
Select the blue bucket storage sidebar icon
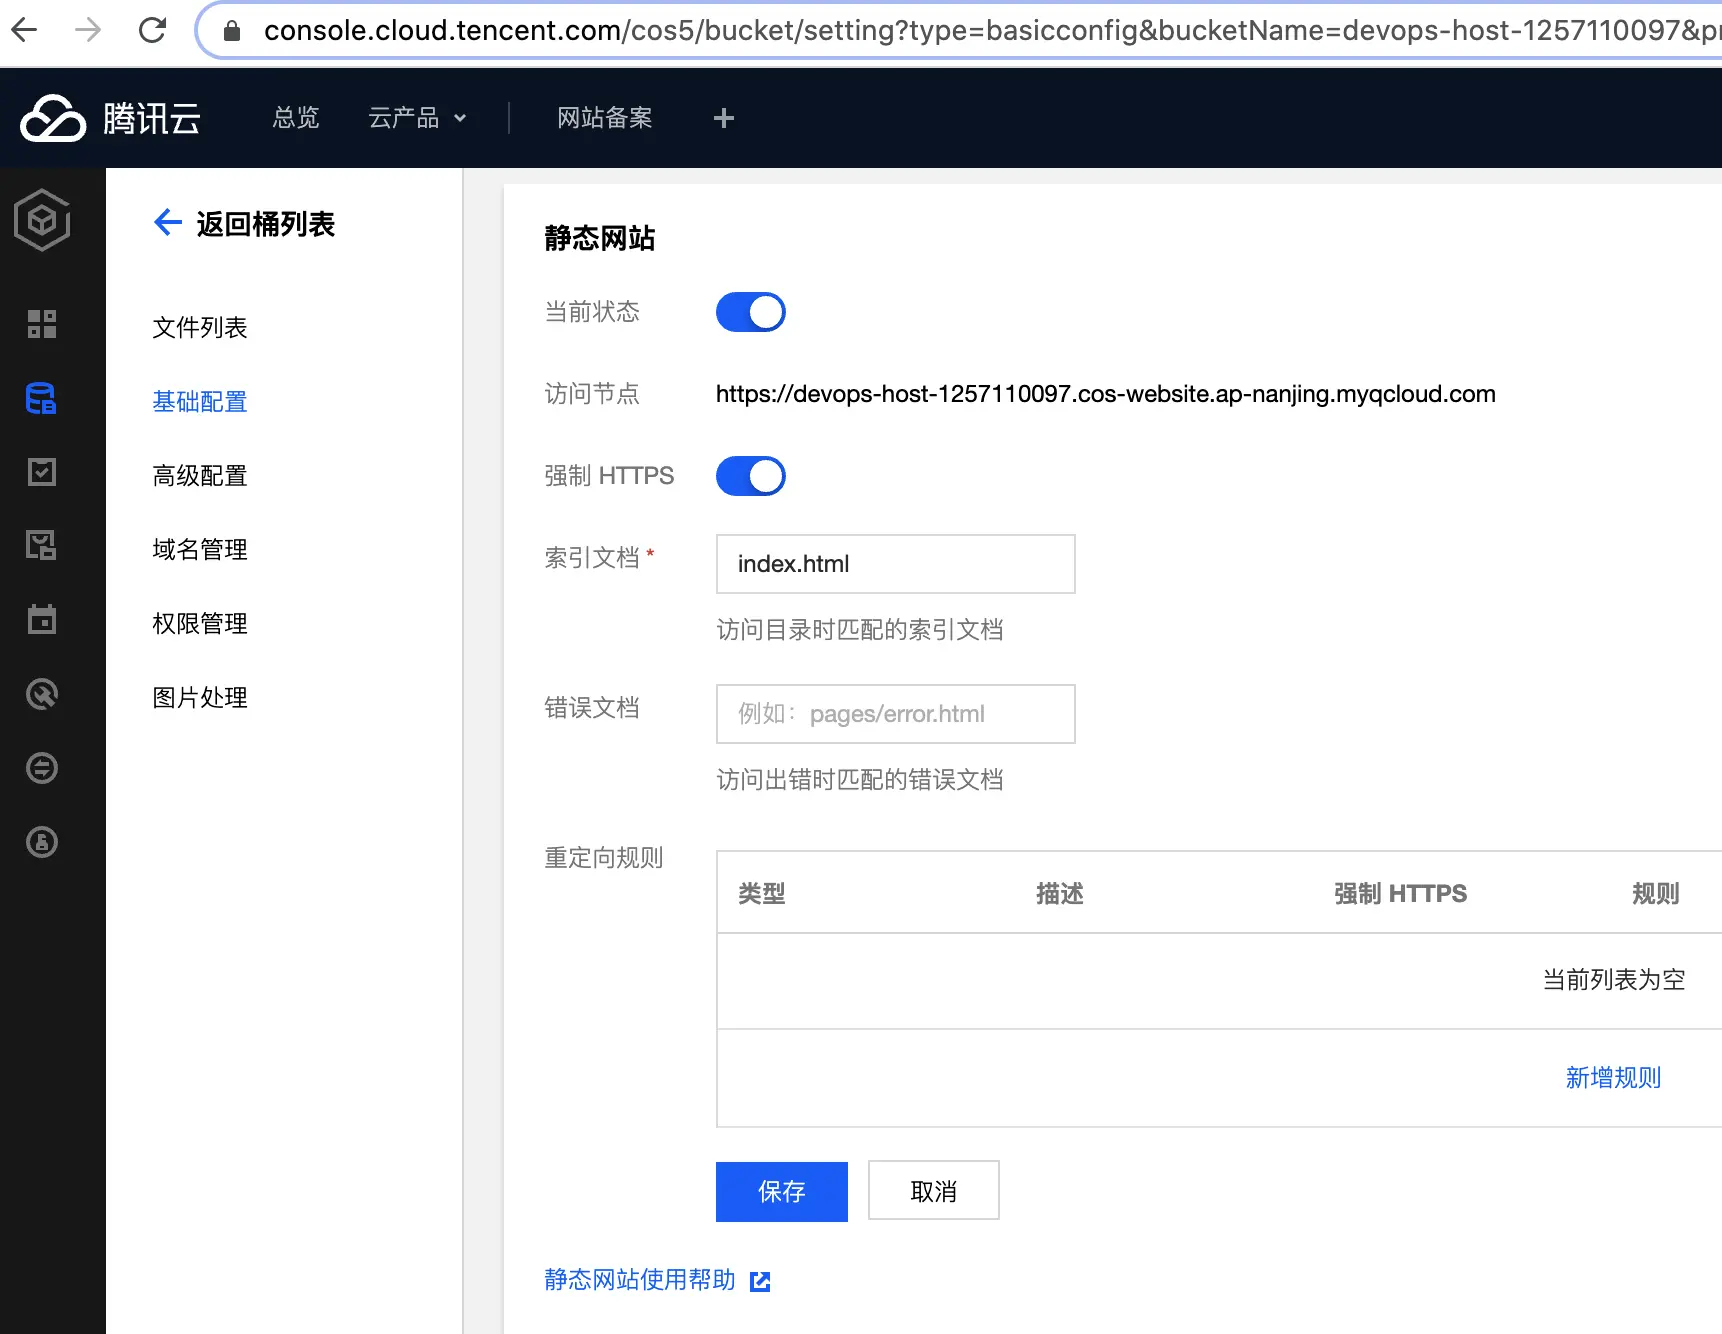[41, 398]
